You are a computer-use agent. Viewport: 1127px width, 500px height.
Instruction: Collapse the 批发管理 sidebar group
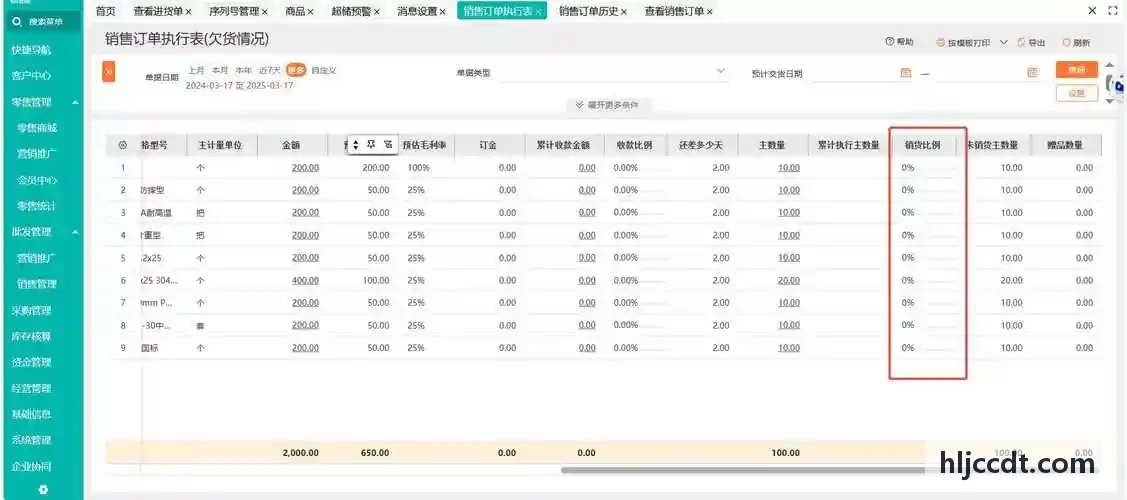click(x=75, y=232)
